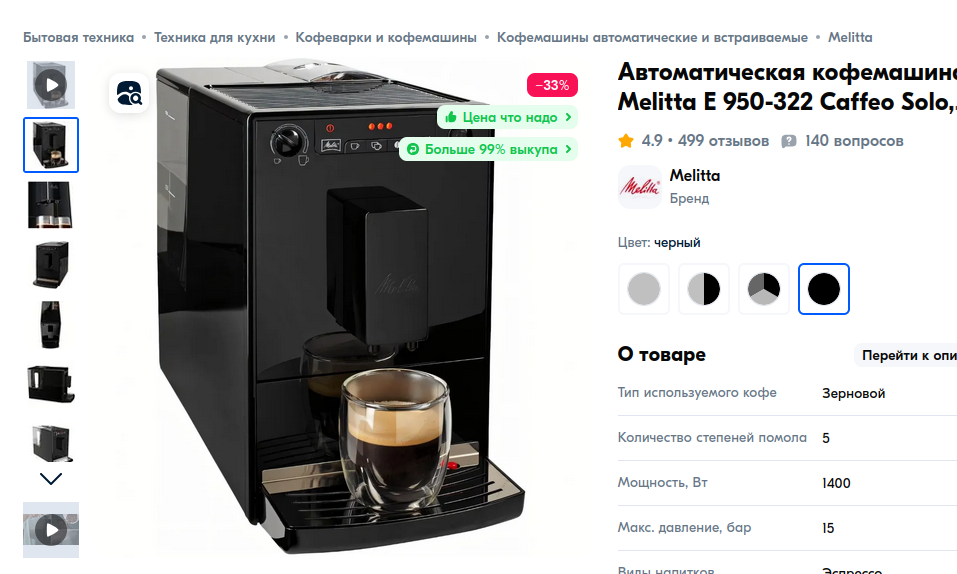Select the light gray color option
The width and height of the screenshot is (957, 574).
pyautogui.click(x=644, y=289)
